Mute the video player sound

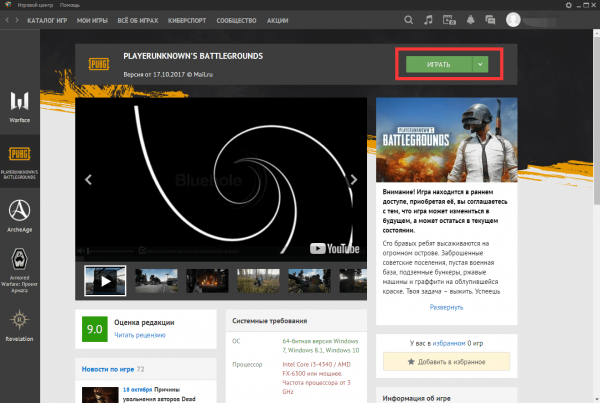click(81, 251)
